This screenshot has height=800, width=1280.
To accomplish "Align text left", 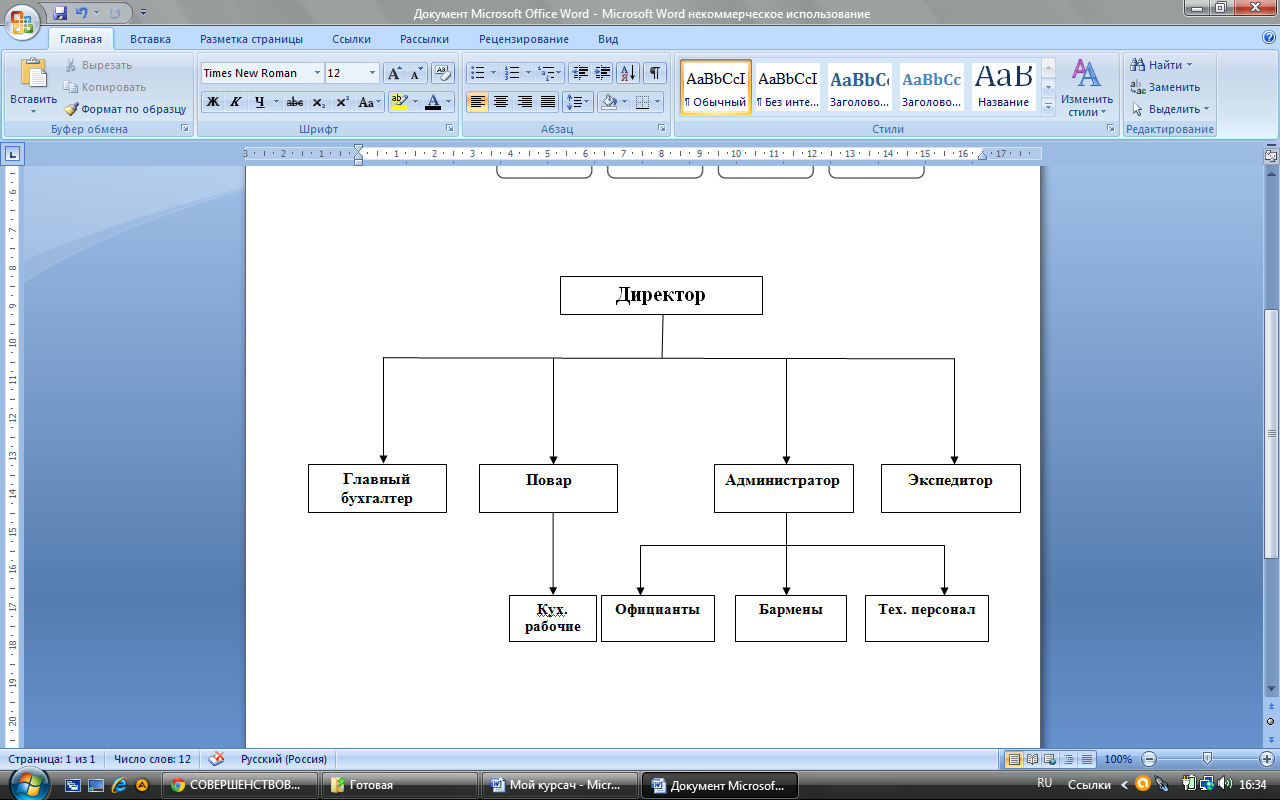I will click(x=478, y=102).
